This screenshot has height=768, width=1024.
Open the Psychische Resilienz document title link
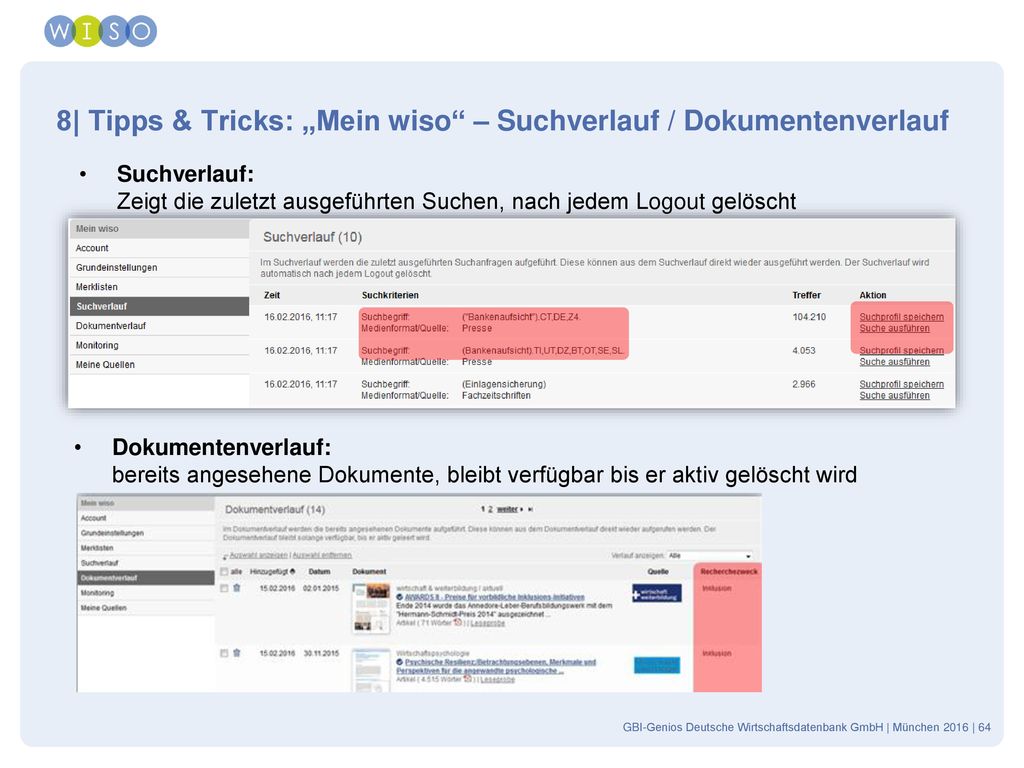pos(496,666)
